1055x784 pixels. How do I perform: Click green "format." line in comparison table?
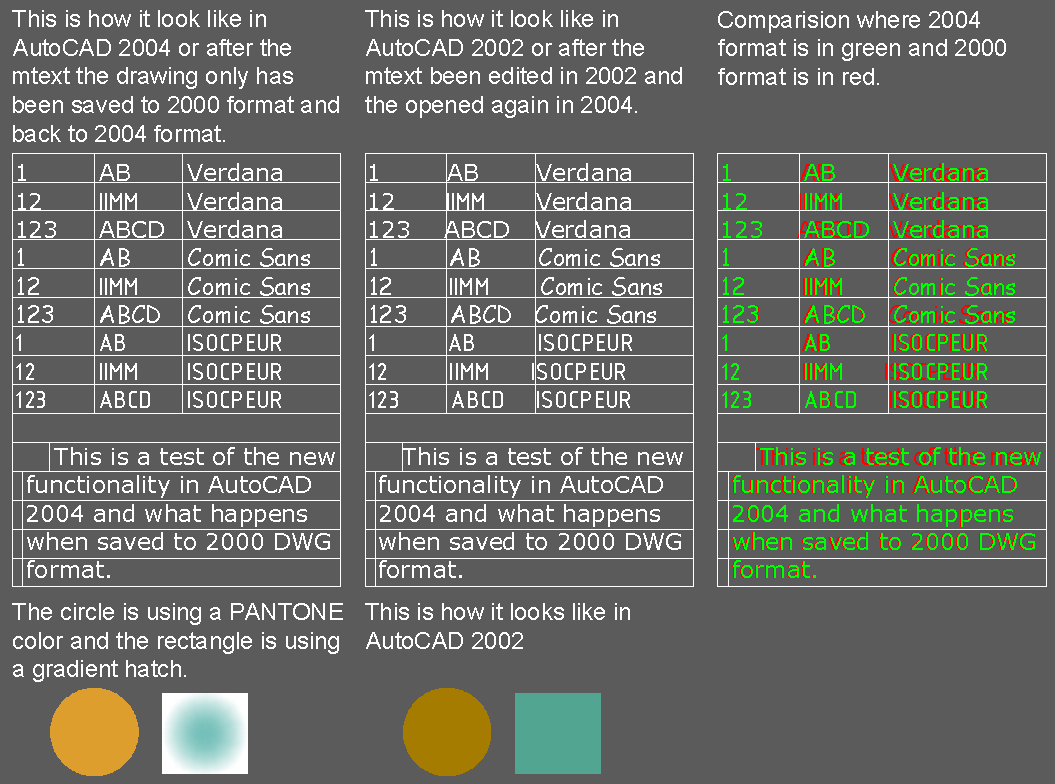(x=774, y=570)
